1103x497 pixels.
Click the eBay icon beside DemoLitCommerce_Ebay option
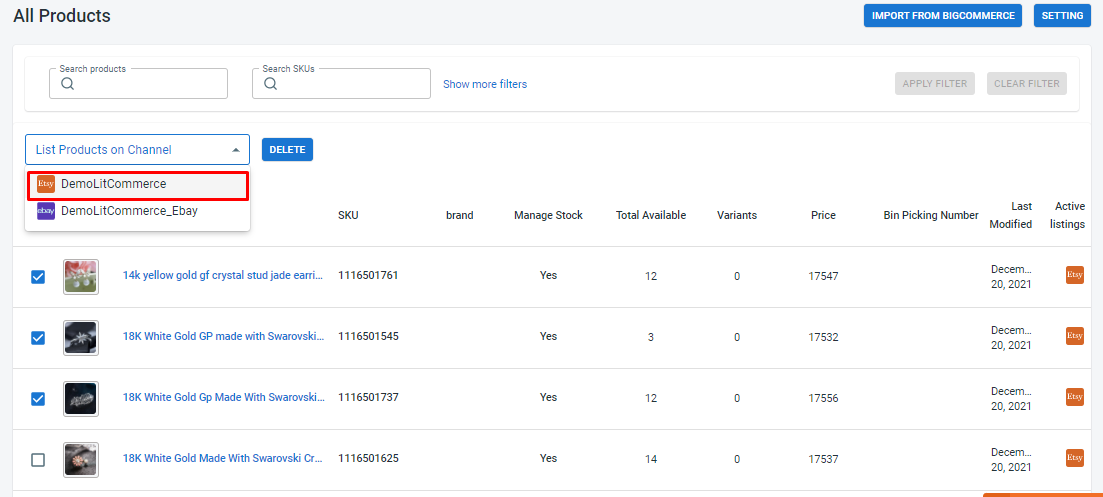click(x=46, y=212)
